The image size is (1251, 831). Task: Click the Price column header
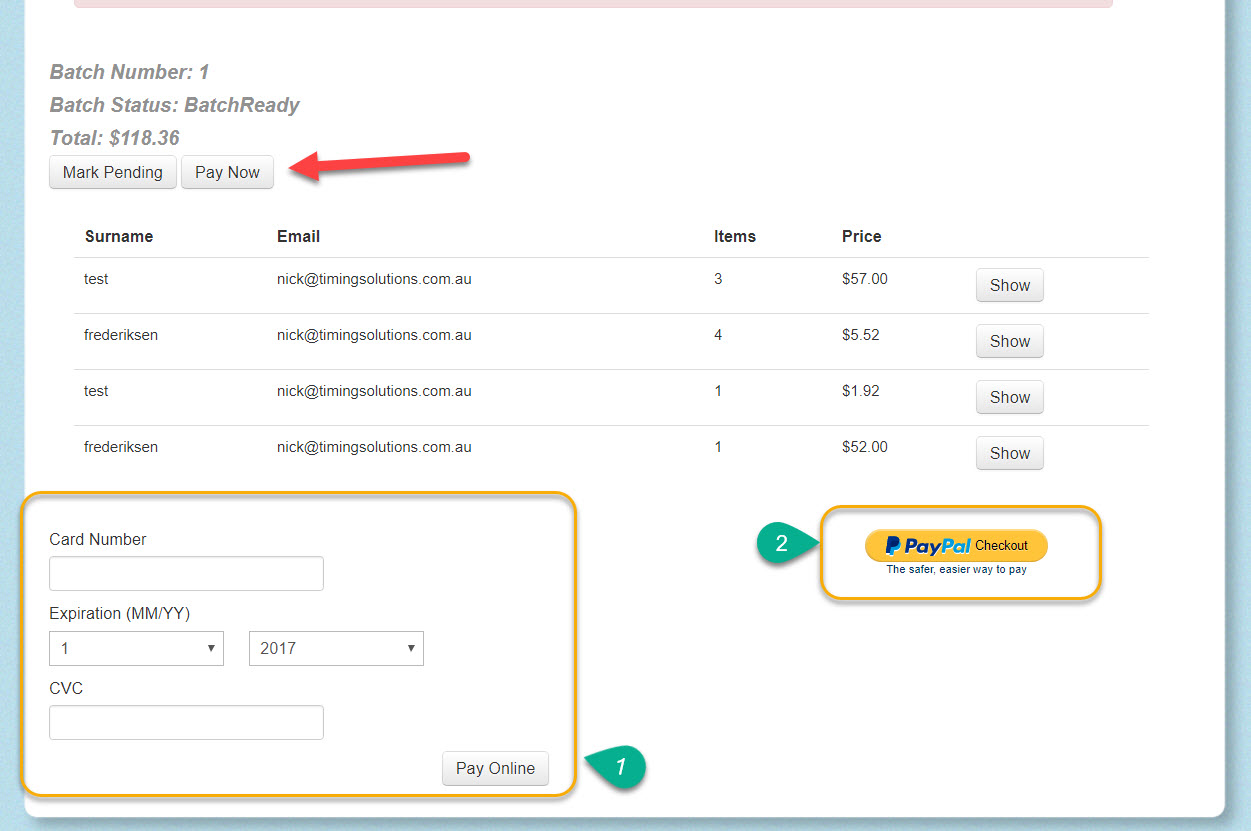(x=862, y=237)
